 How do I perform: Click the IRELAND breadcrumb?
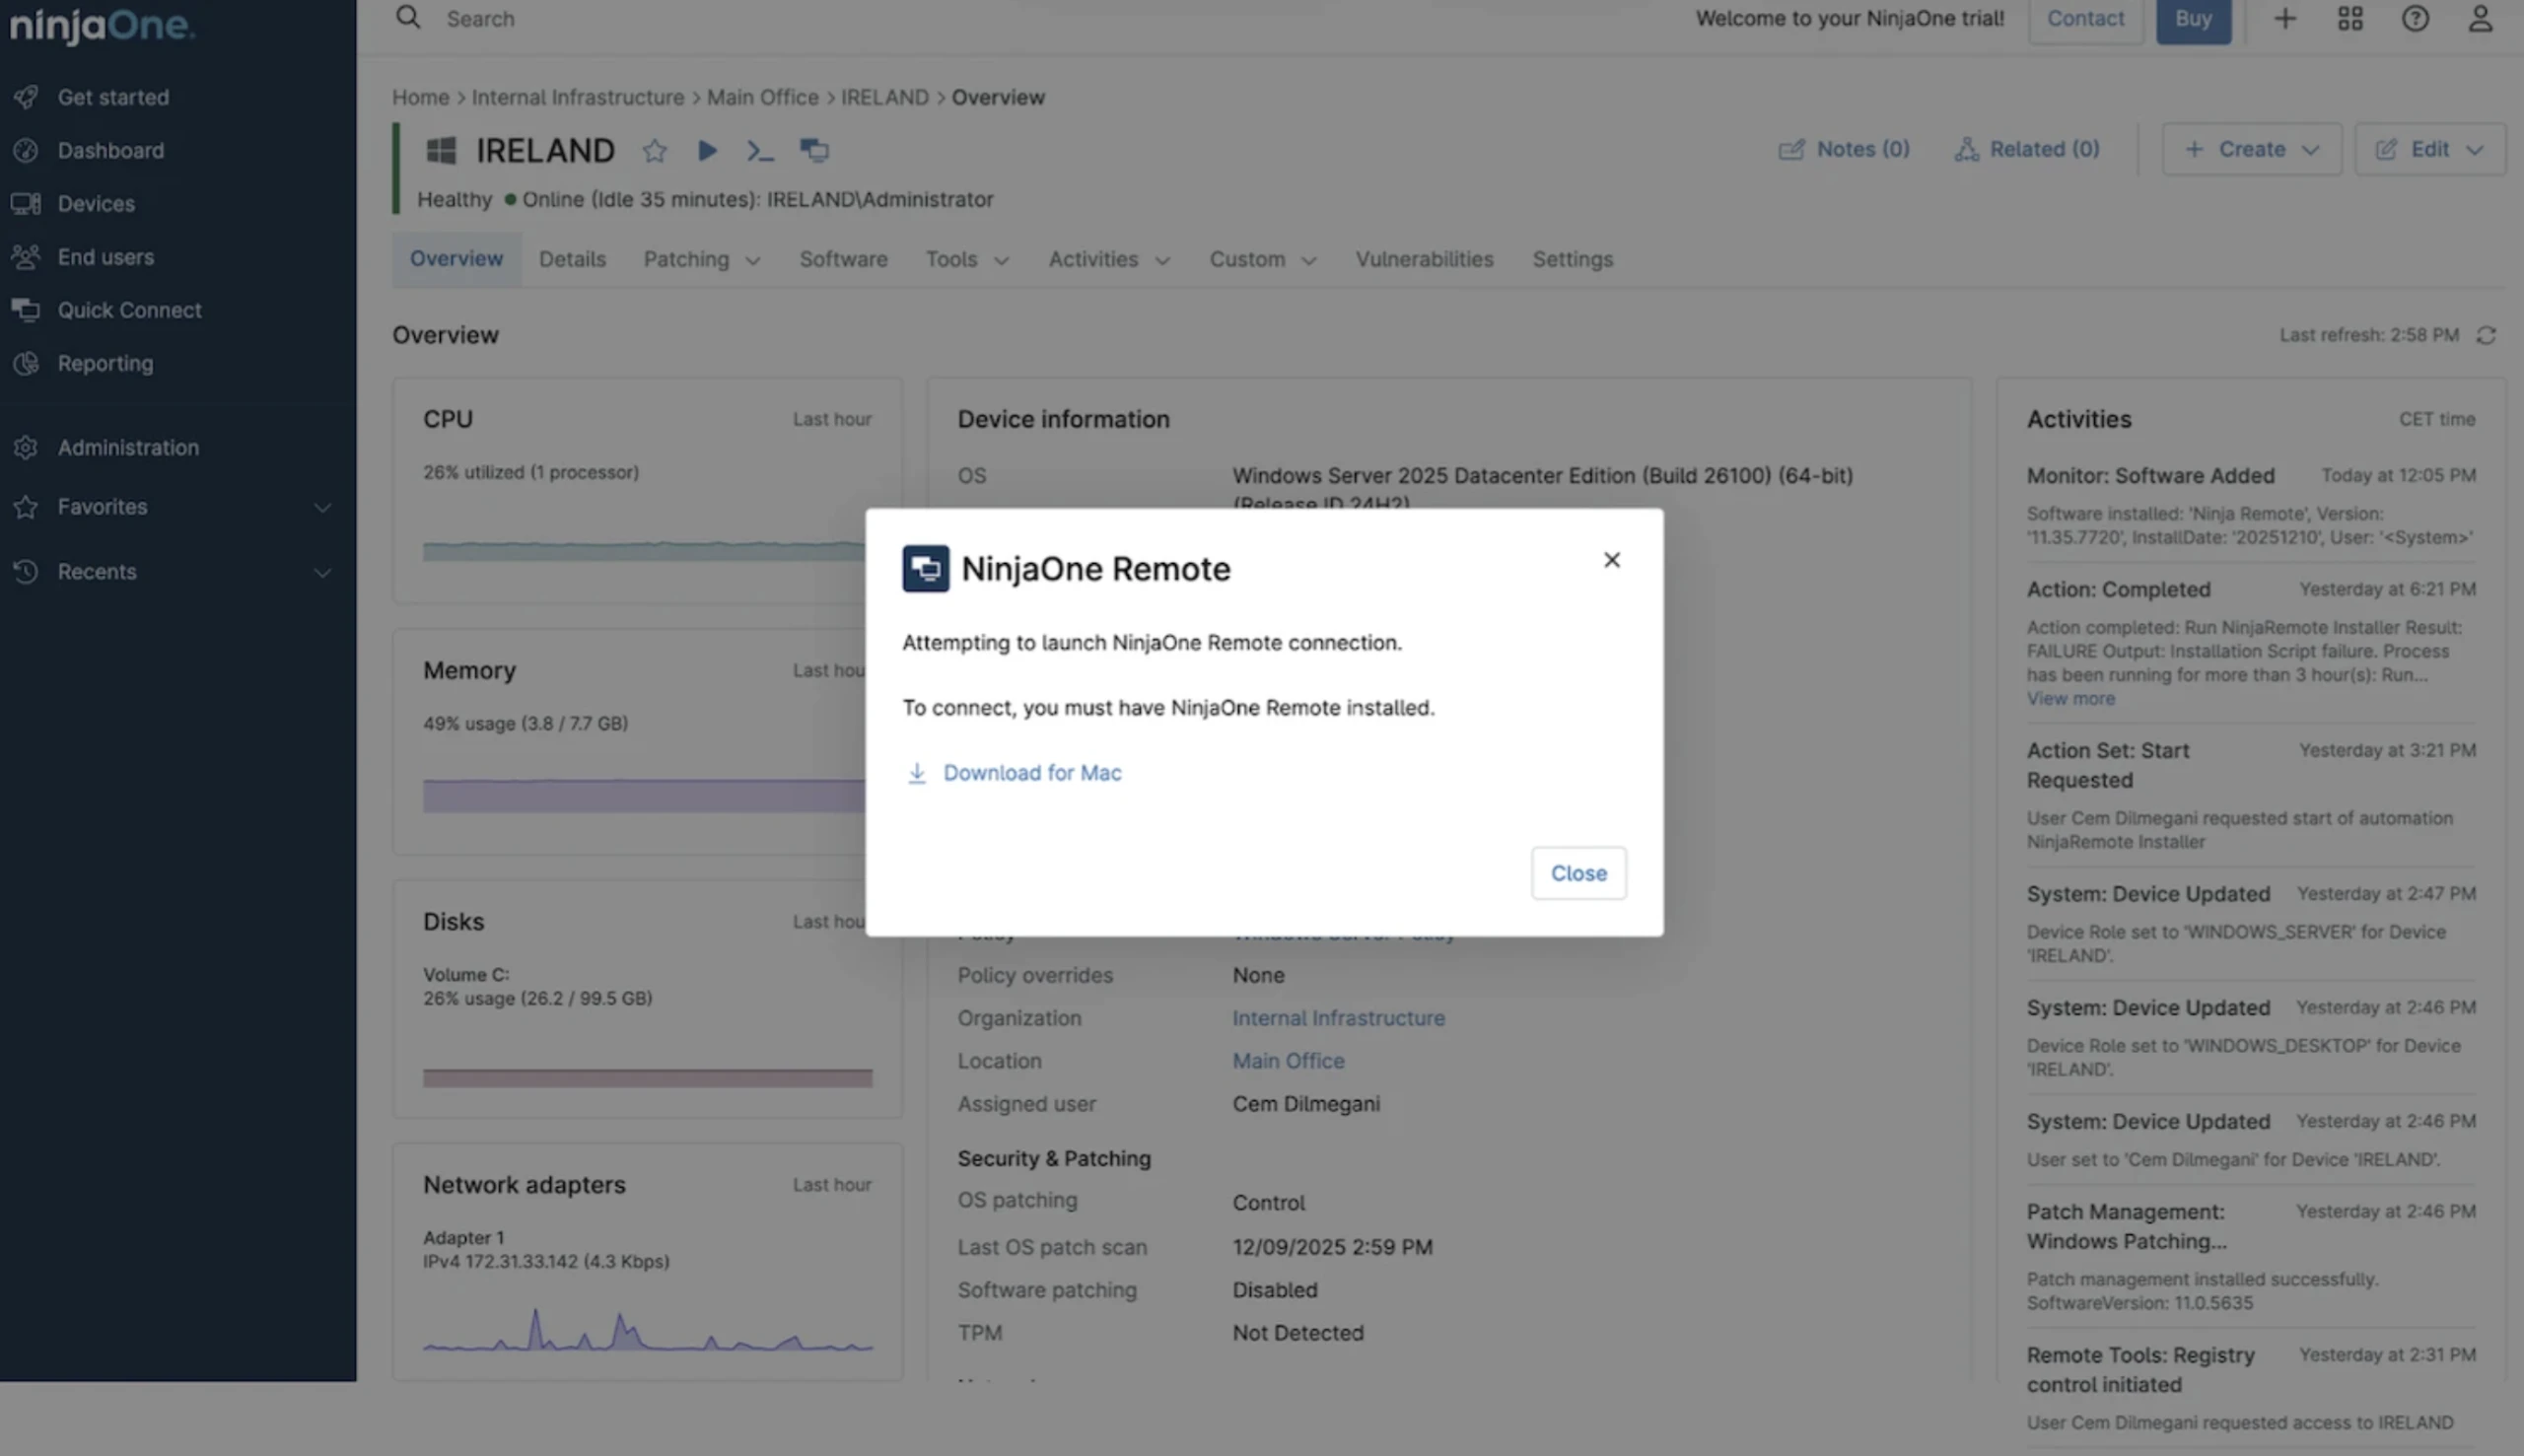(x=884, y=97)
